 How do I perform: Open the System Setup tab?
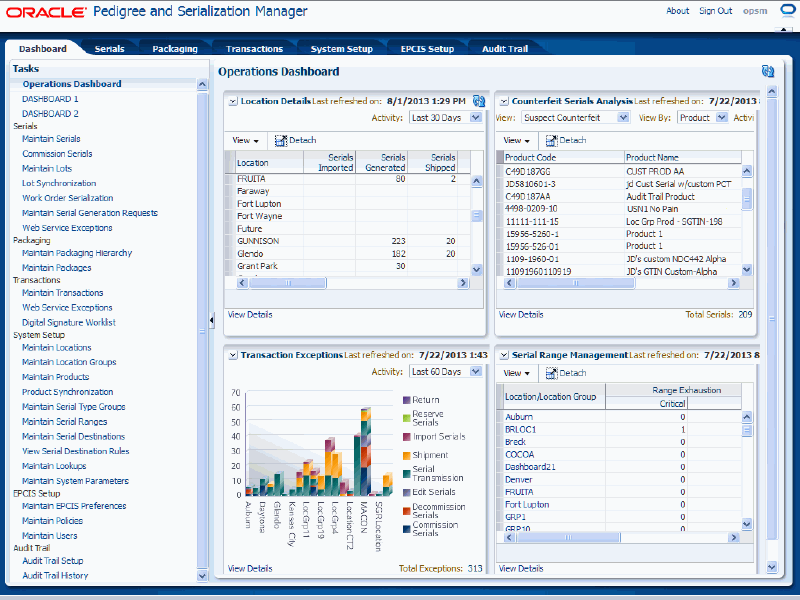tap(341, 49)
